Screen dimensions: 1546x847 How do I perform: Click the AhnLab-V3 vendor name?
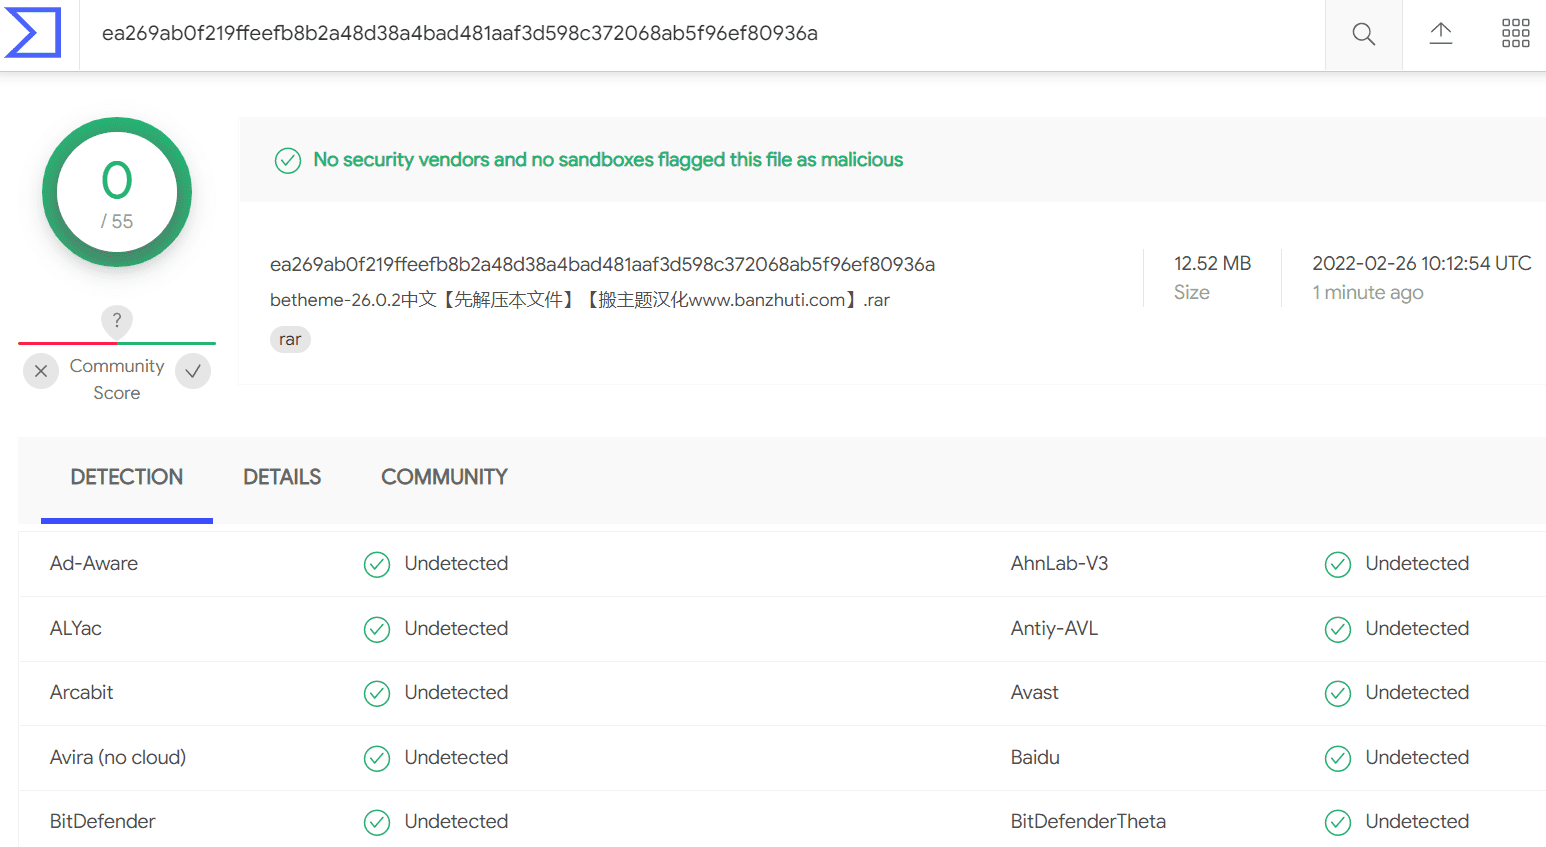click(1059, 563)
